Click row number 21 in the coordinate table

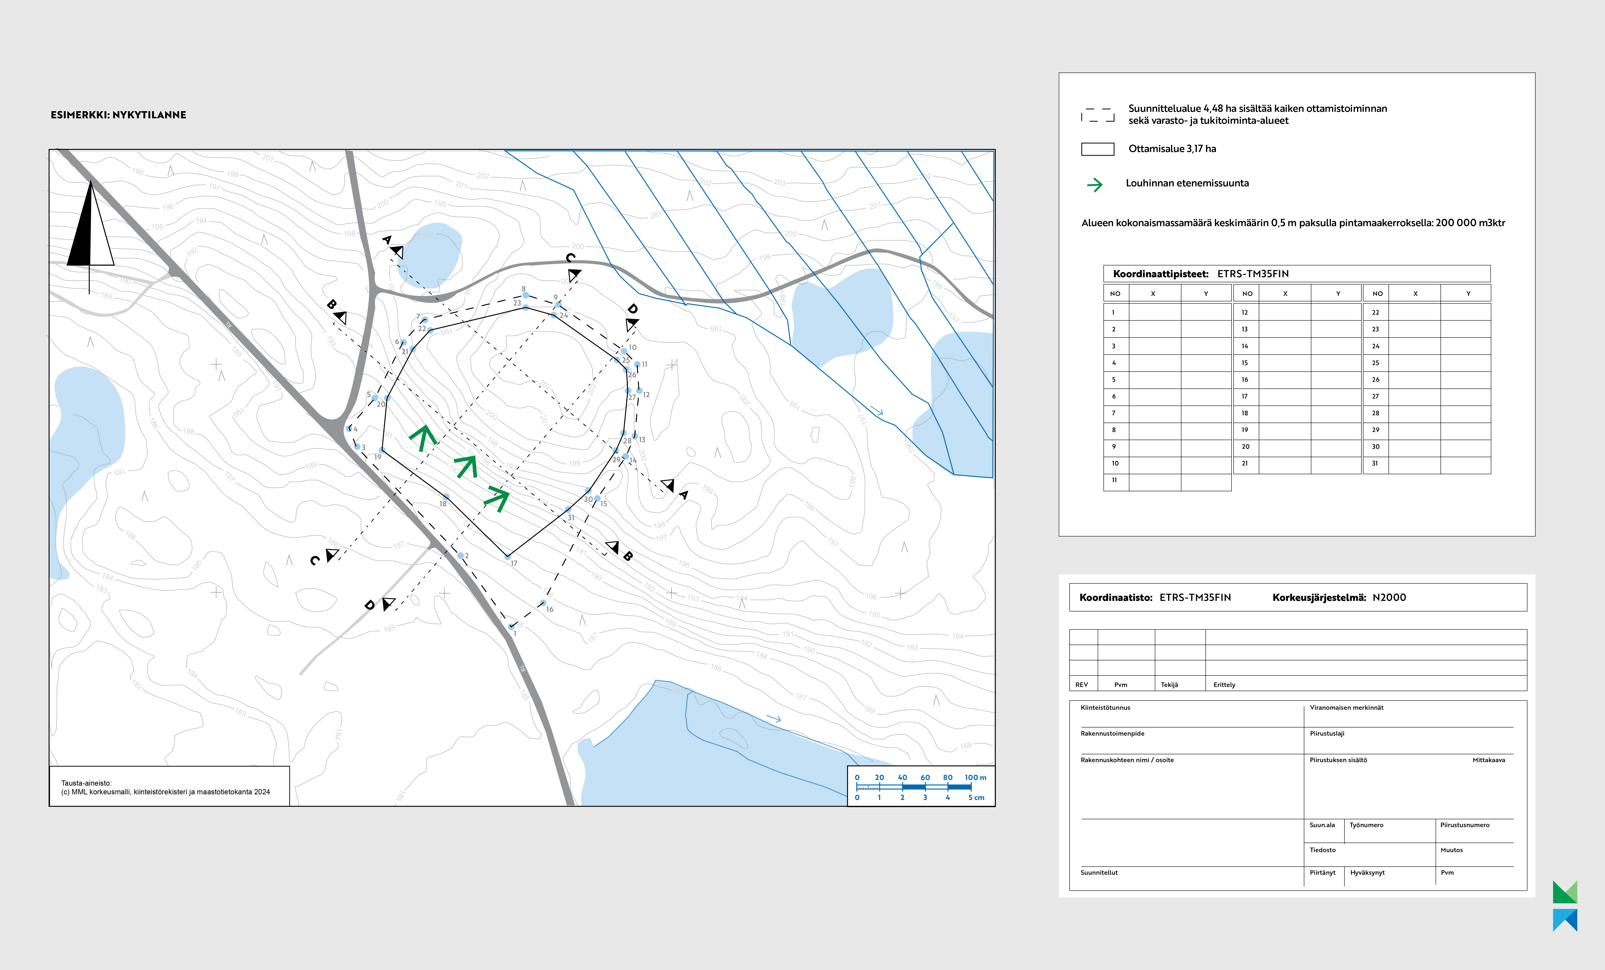click(x=1245, y=463)
